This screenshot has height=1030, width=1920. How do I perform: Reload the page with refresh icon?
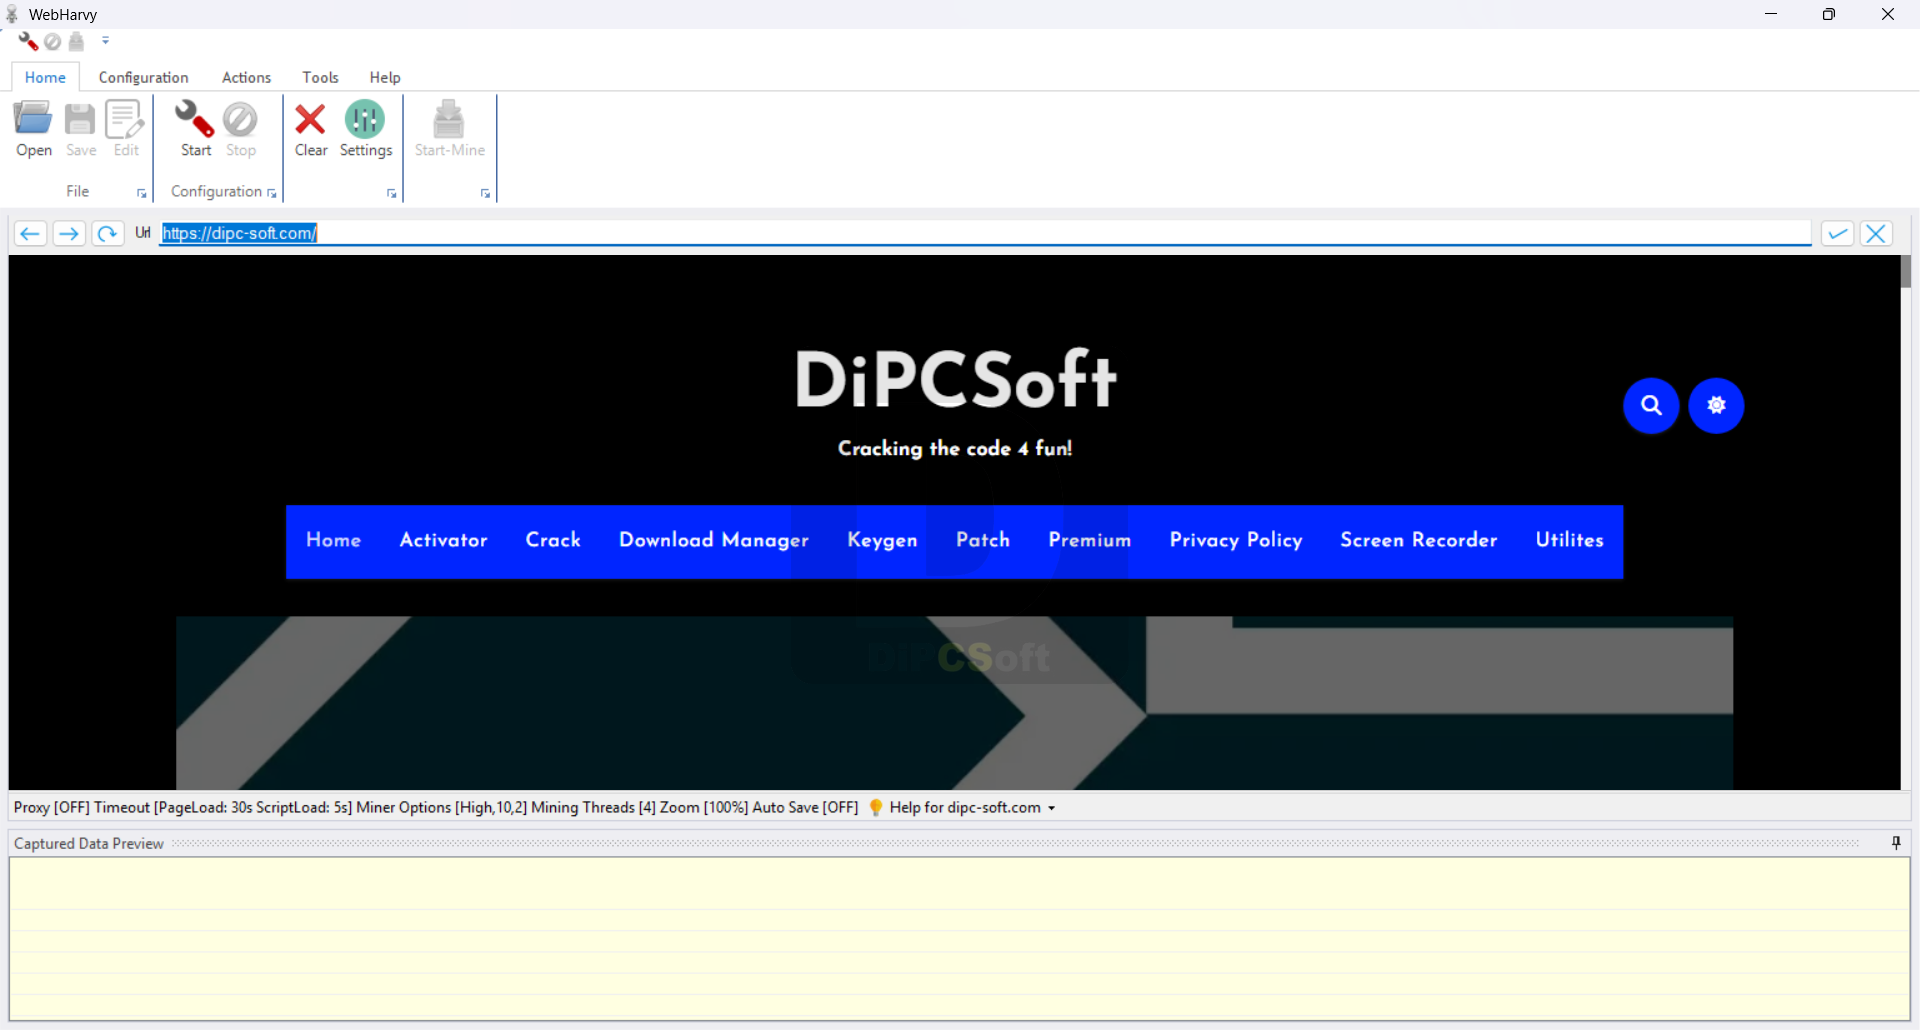(107, 234)
